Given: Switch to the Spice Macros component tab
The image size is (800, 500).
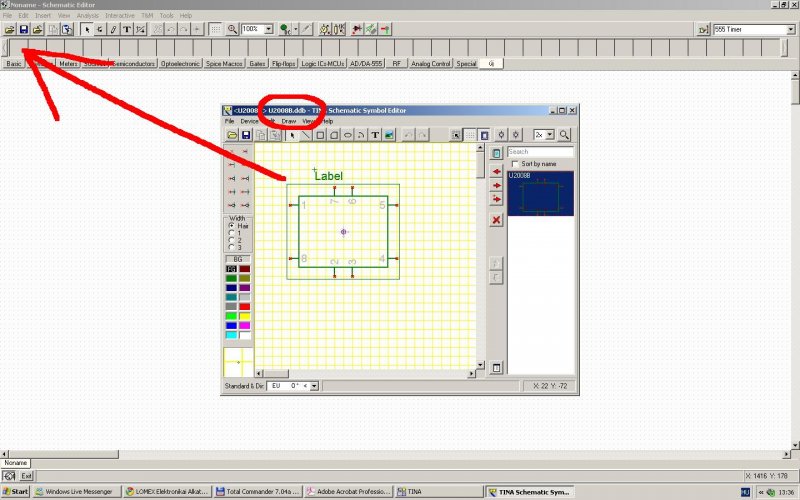Looking at the screenshot, I should point(224,64).
